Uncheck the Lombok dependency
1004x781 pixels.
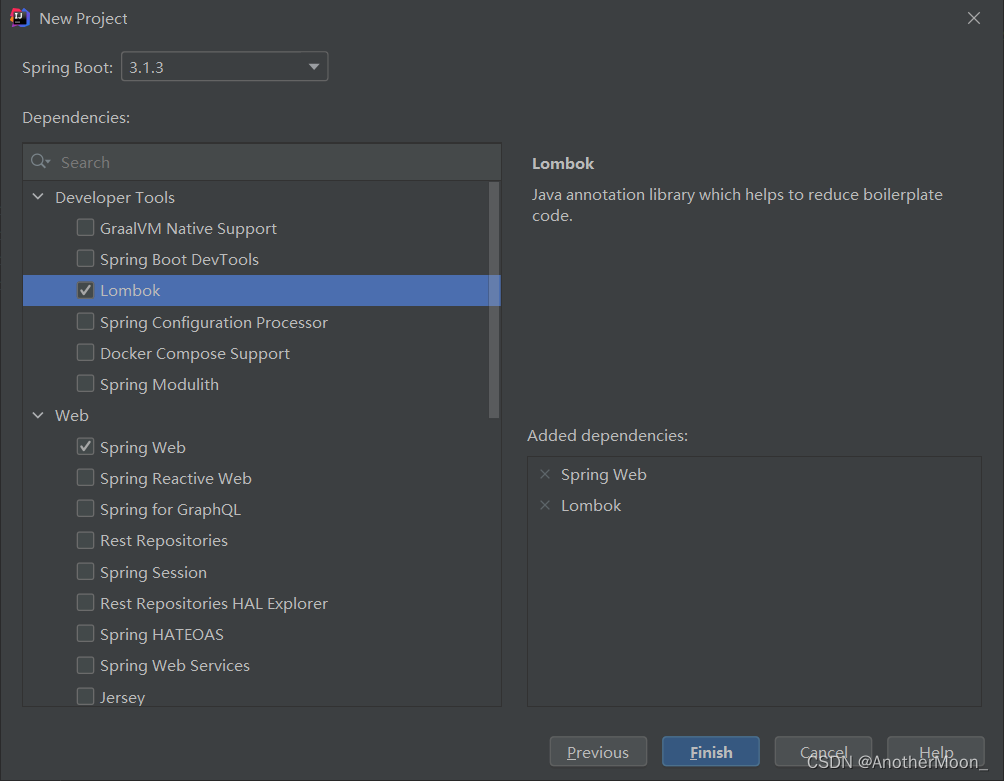pos(85,290)
